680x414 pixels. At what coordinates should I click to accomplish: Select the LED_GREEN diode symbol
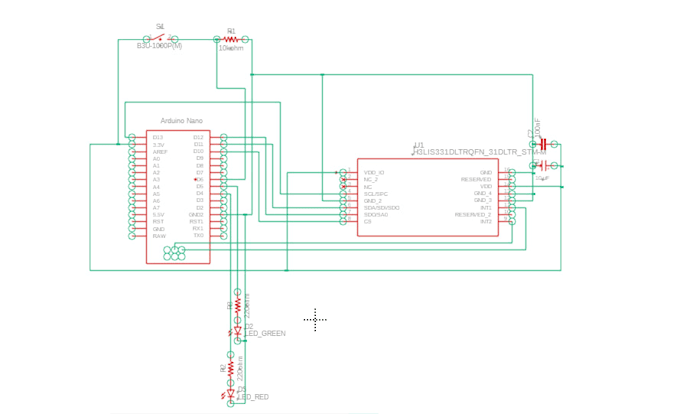[x=237, y=331]
